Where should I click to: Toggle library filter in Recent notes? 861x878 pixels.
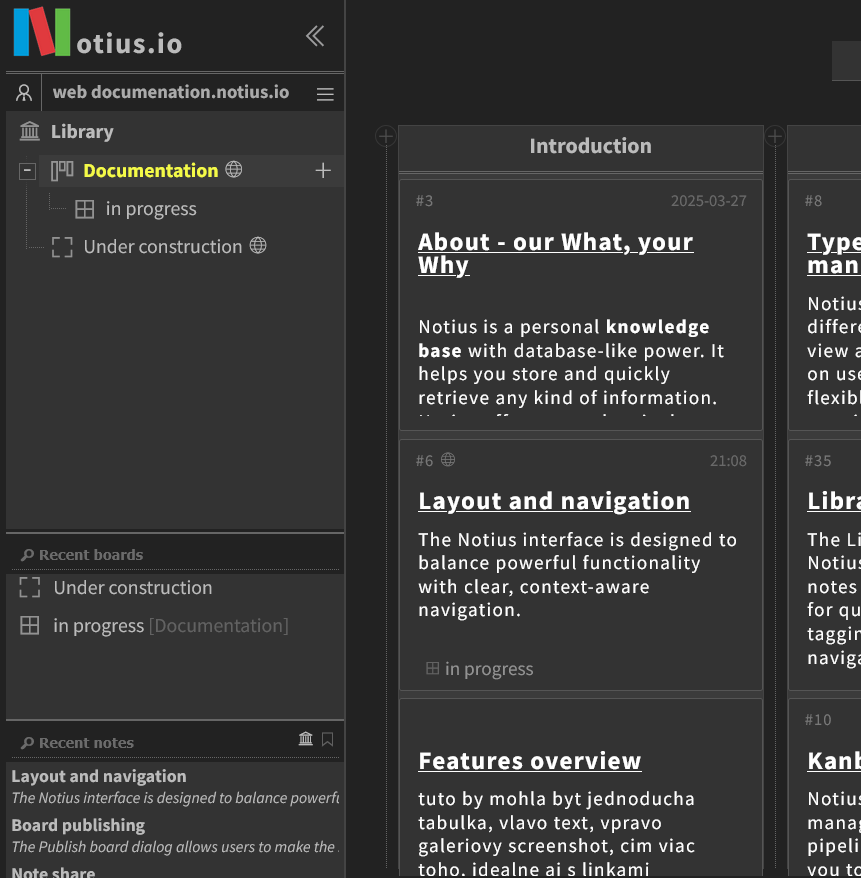click(x=306, y=739)
